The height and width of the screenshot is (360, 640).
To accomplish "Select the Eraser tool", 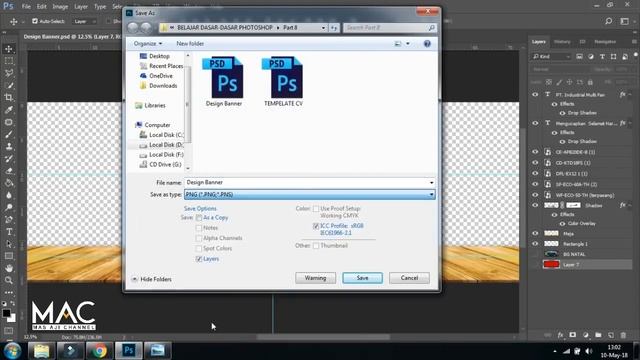I will (9, 171).
